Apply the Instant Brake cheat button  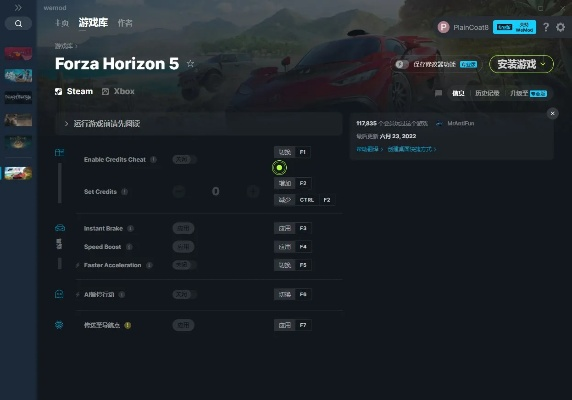click(x=183, y=228)
